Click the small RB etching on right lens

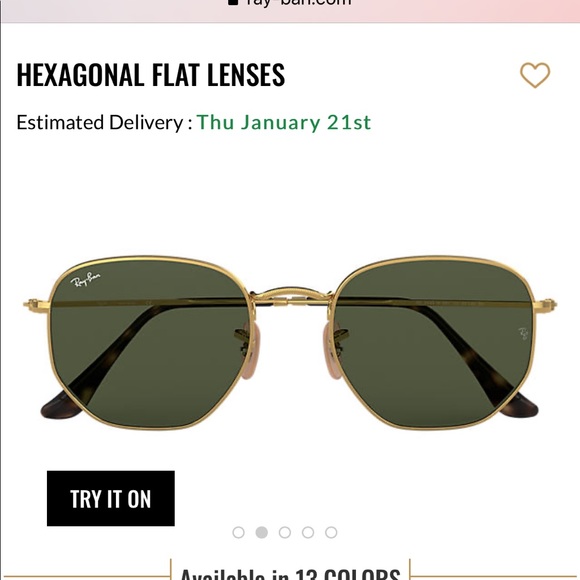(523, 333)
